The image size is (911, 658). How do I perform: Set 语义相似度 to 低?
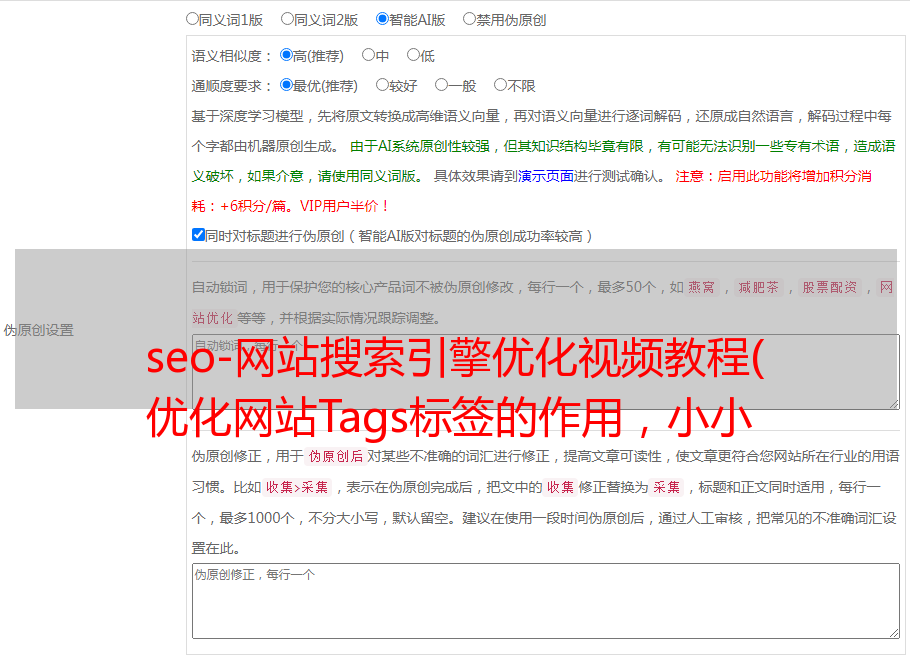tap(413, 55)
